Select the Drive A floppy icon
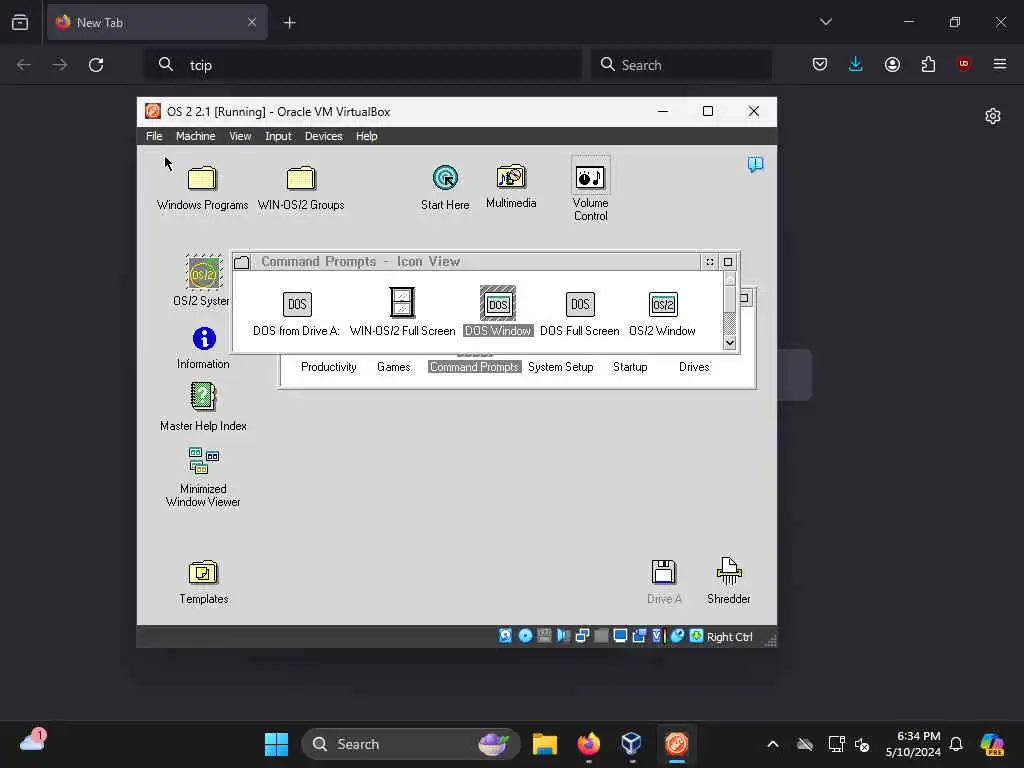This screenshot has width=1024, height=768. coord(664,572)
